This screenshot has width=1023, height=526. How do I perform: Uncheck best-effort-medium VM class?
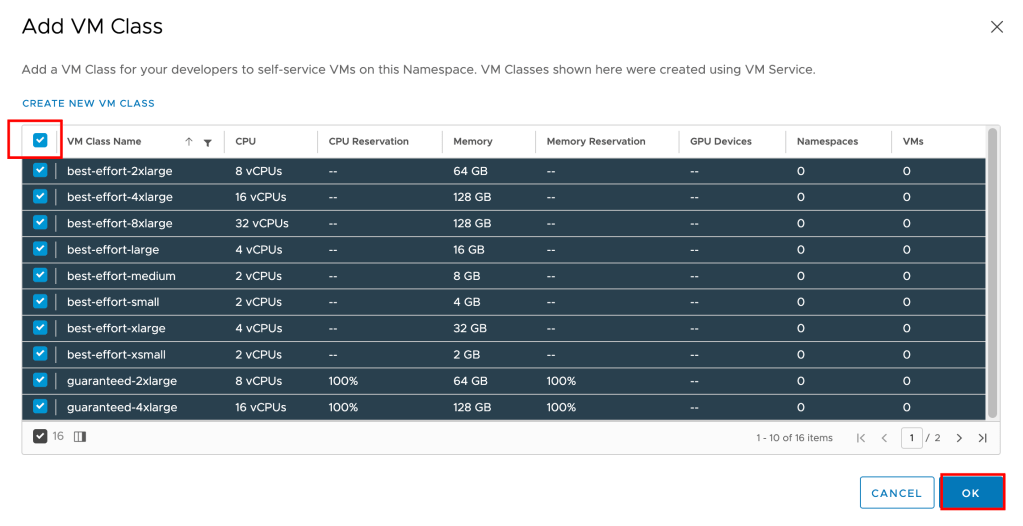pos(40,275)
